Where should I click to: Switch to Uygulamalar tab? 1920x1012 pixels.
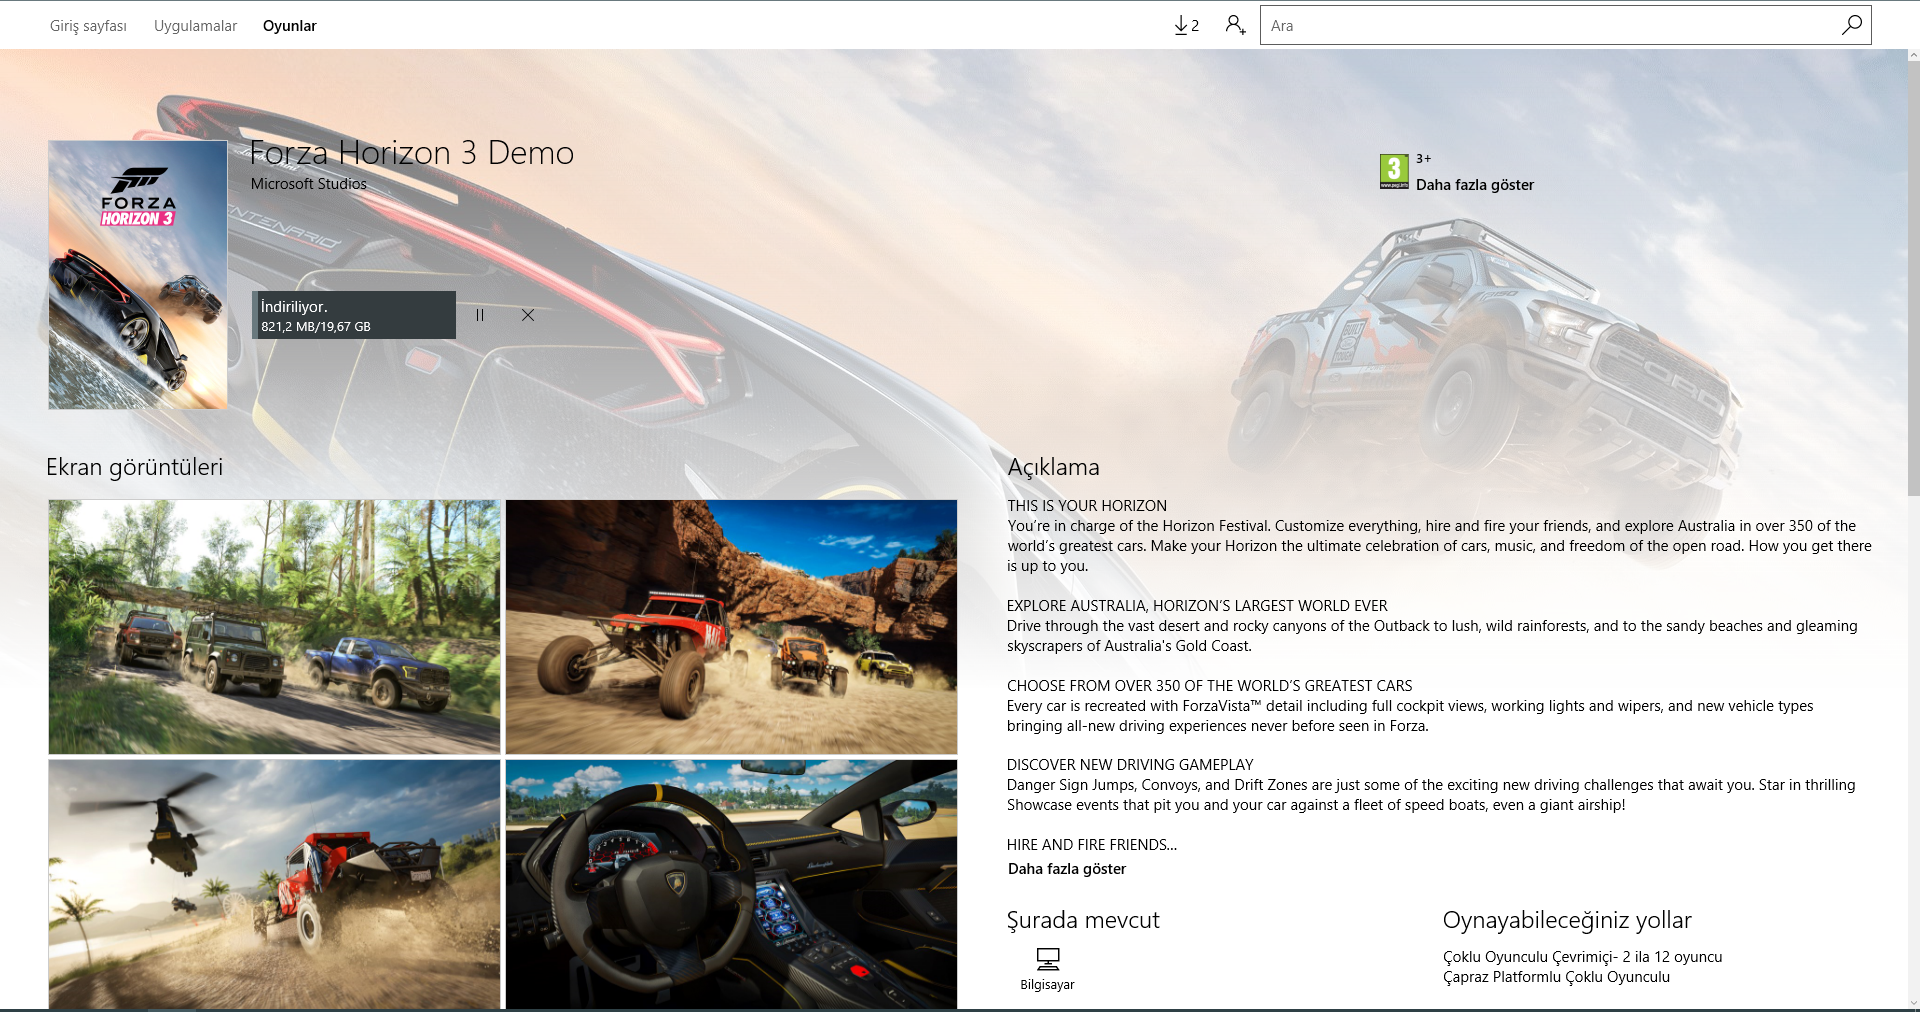point(195,26)
